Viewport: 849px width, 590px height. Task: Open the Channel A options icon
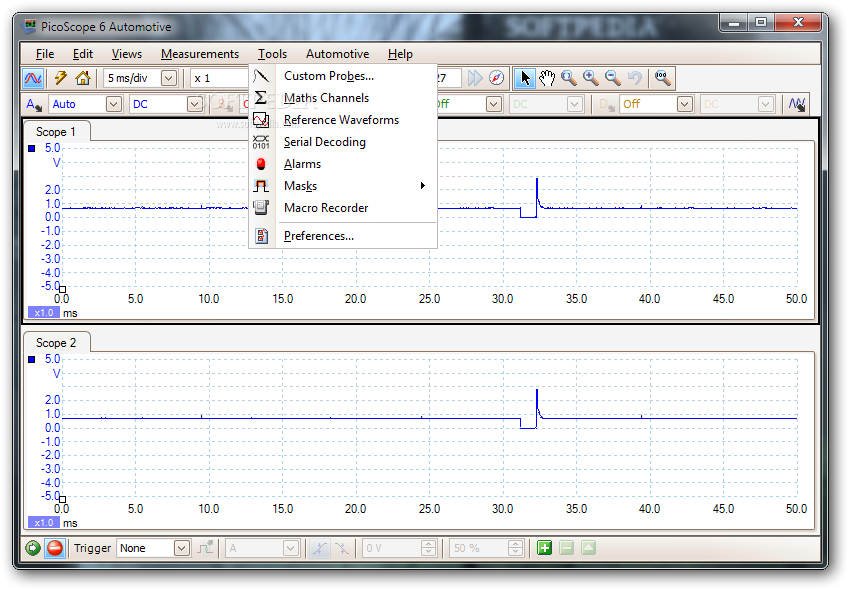pyautogui.click(x=34, y=104)
